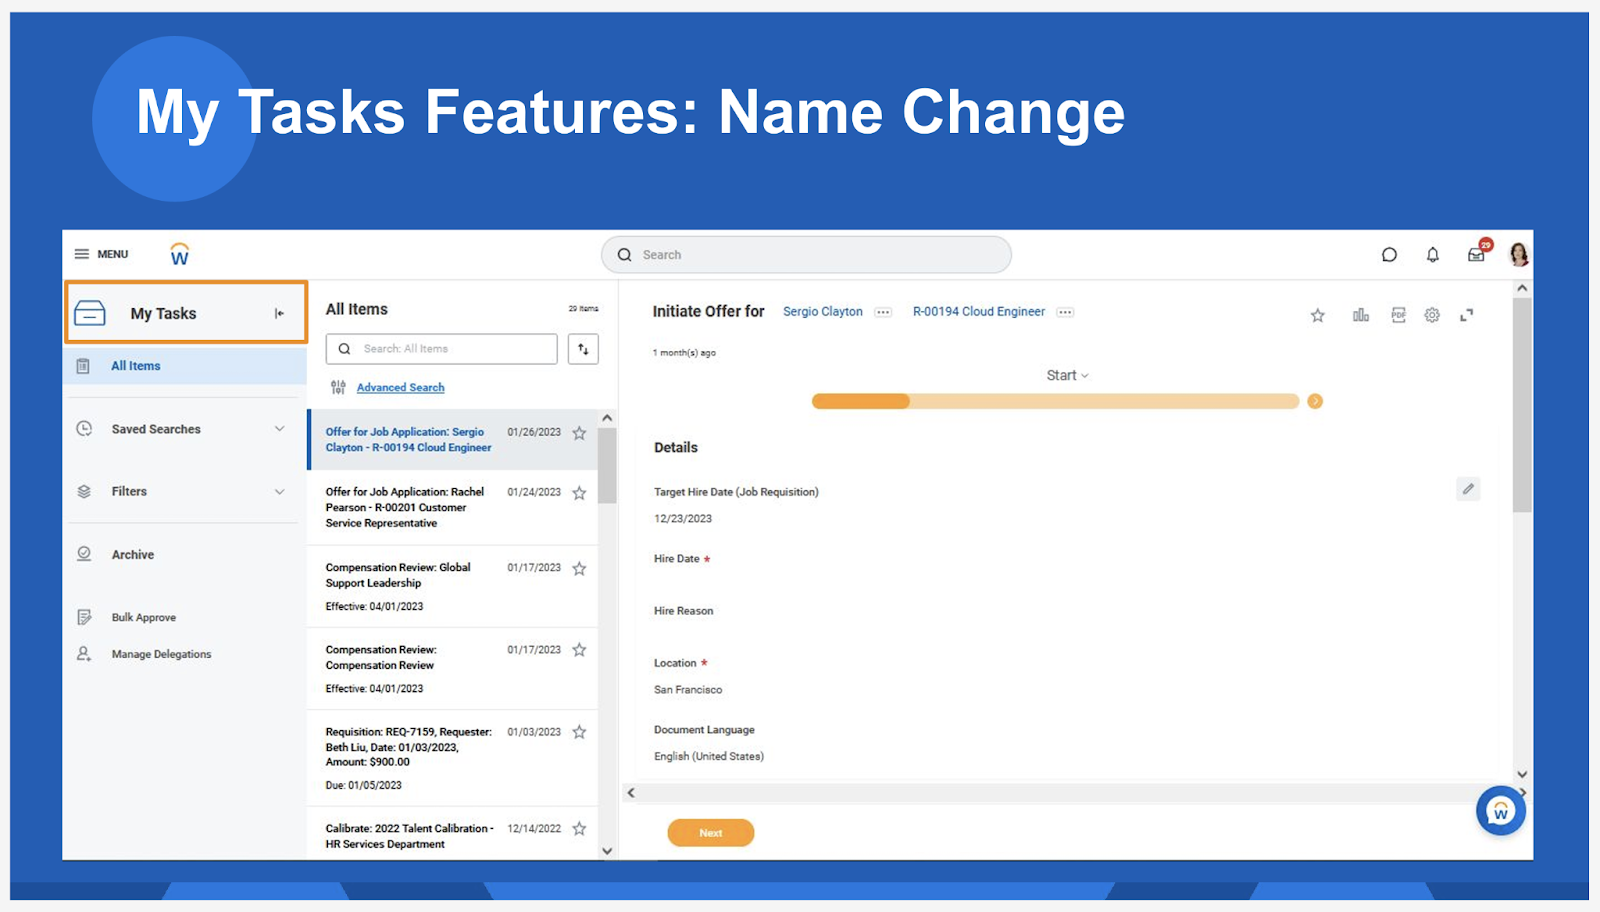
Task: Click the Location value San Francisco
Action: [x=688, y=690]
